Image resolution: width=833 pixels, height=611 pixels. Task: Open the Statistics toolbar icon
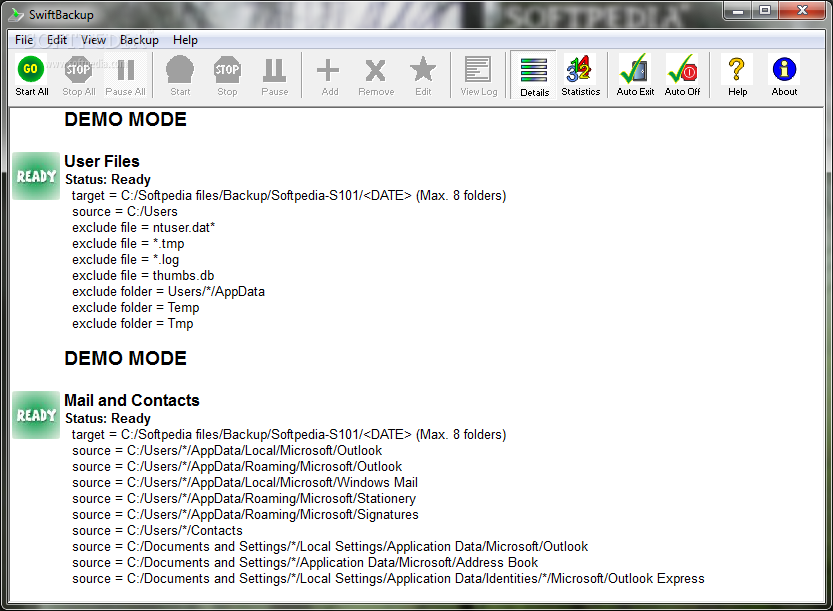(x=580, y=69)
